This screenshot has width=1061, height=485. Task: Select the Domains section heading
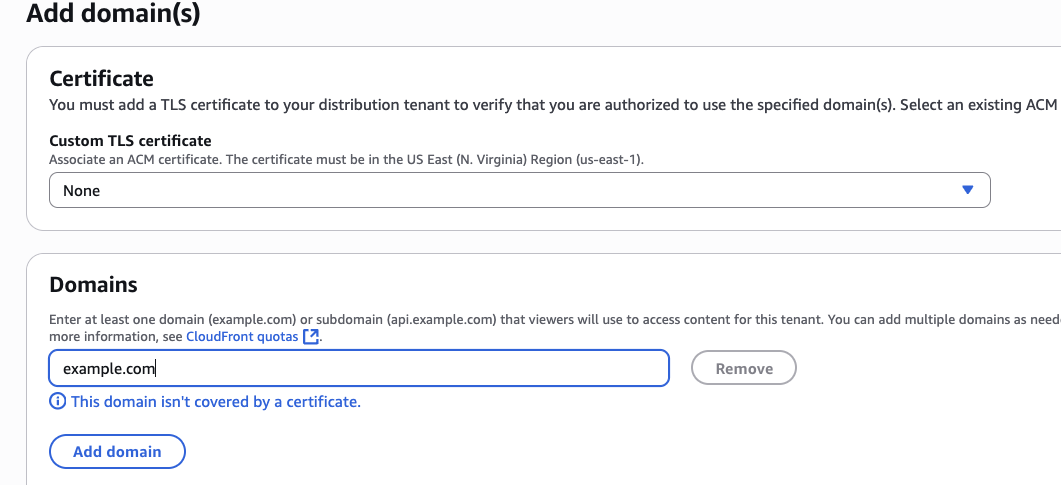pos(93,285)
